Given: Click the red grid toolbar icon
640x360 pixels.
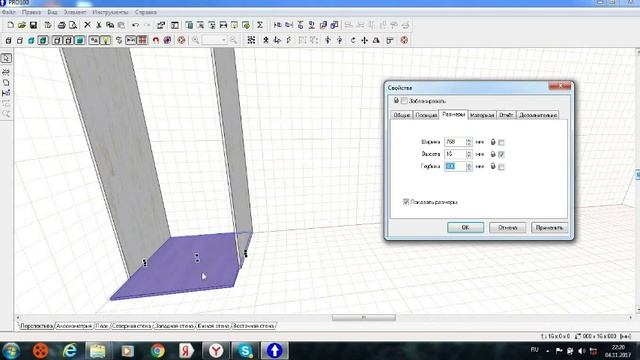Looking at the screenshot, I should point(142,40).
